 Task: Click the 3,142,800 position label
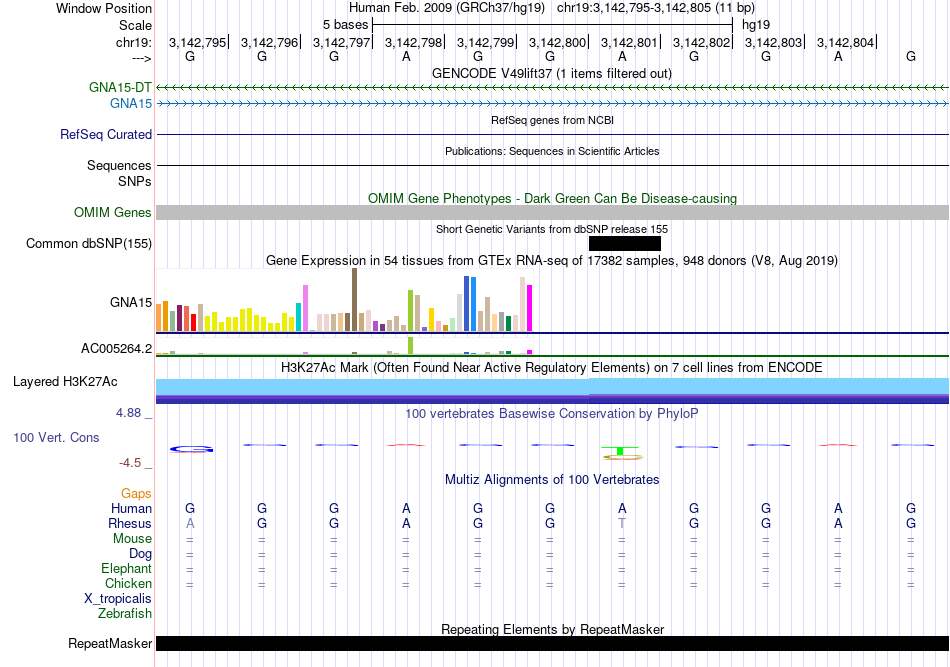point(557,42)
